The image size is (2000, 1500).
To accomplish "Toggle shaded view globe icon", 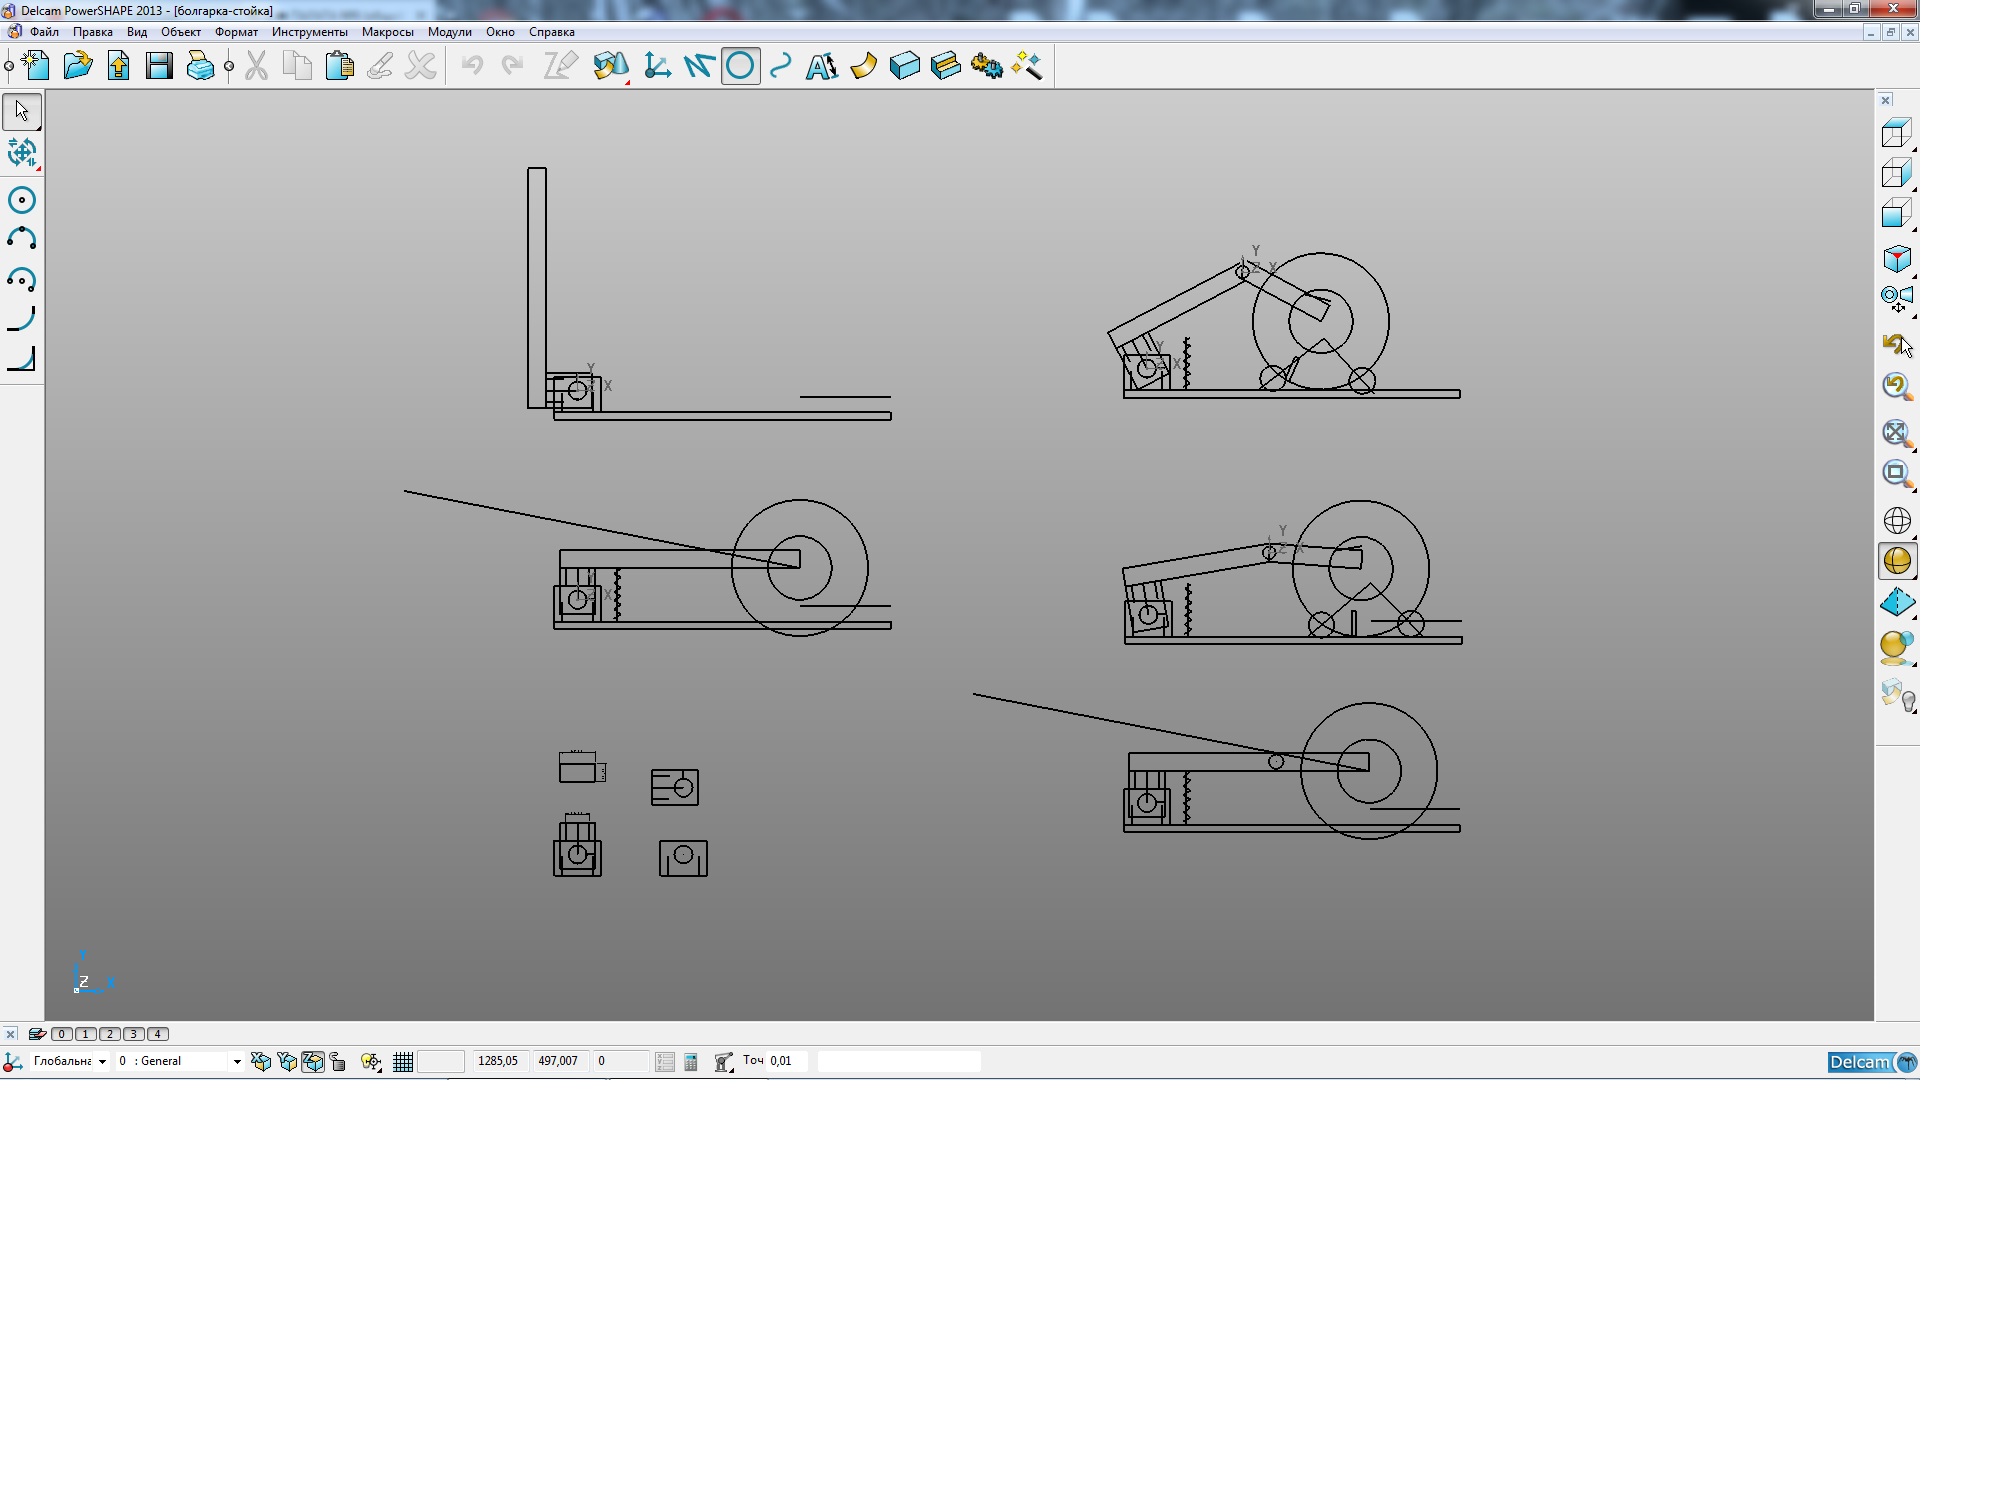I will click(x=1897, y=561).
